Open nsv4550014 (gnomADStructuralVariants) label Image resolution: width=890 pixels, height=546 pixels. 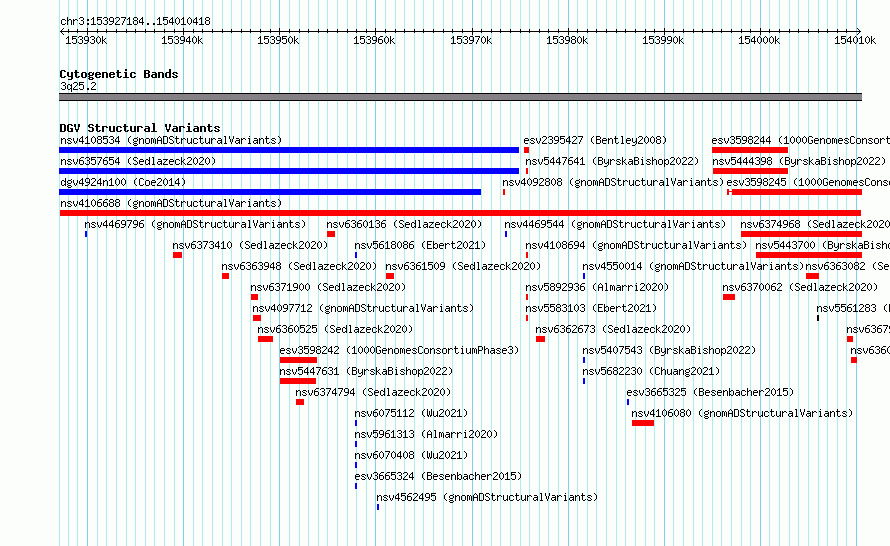click(x=693, y=266)
